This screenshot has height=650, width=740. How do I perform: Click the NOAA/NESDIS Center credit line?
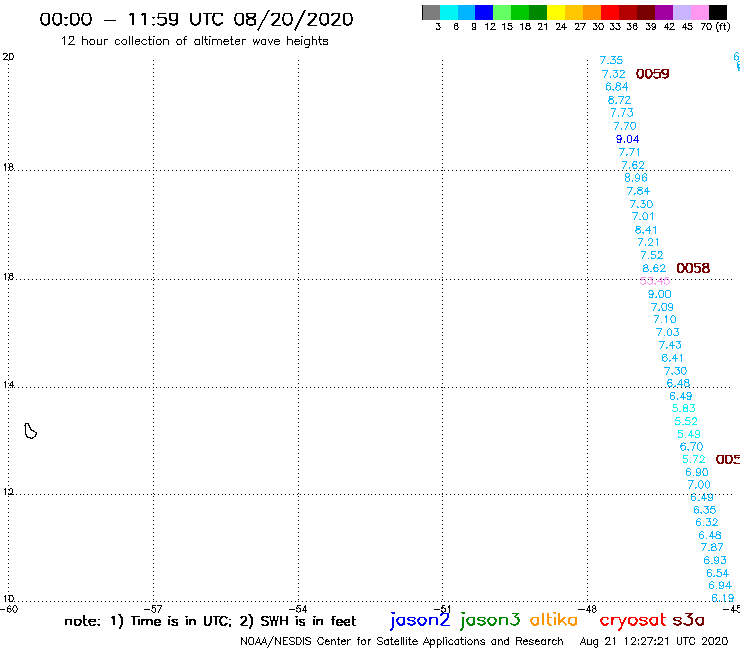(x=402, y=642)
